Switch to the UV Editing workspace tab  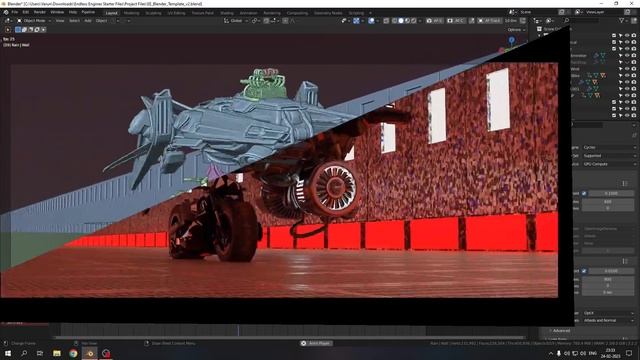(176, 13)
